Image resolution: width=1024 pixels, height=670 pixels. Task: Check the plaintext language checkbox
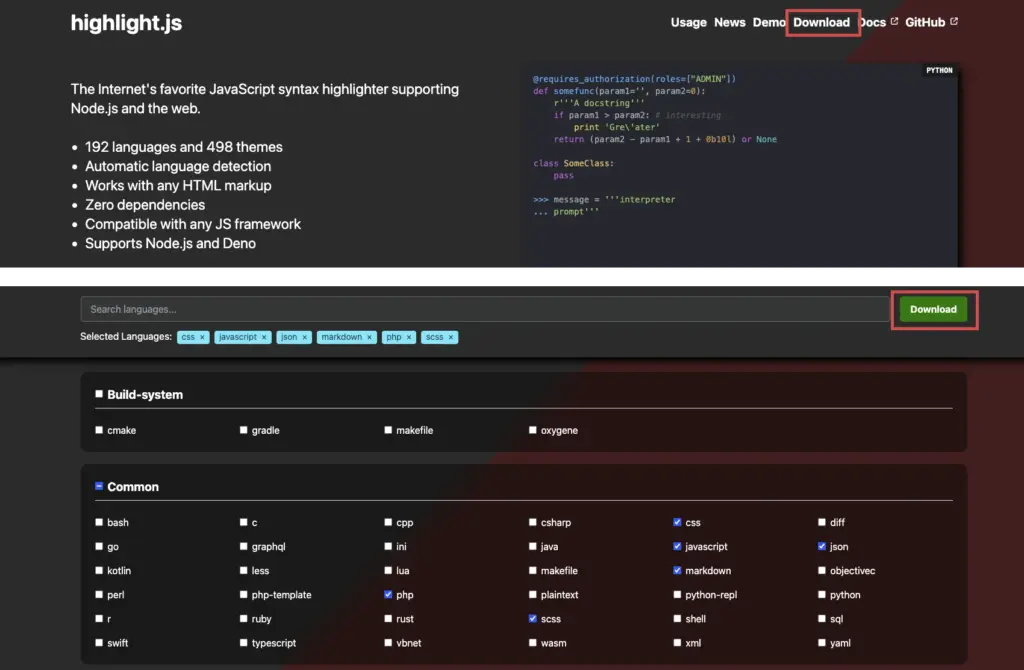pyautogui.click(x=533, y=594)
